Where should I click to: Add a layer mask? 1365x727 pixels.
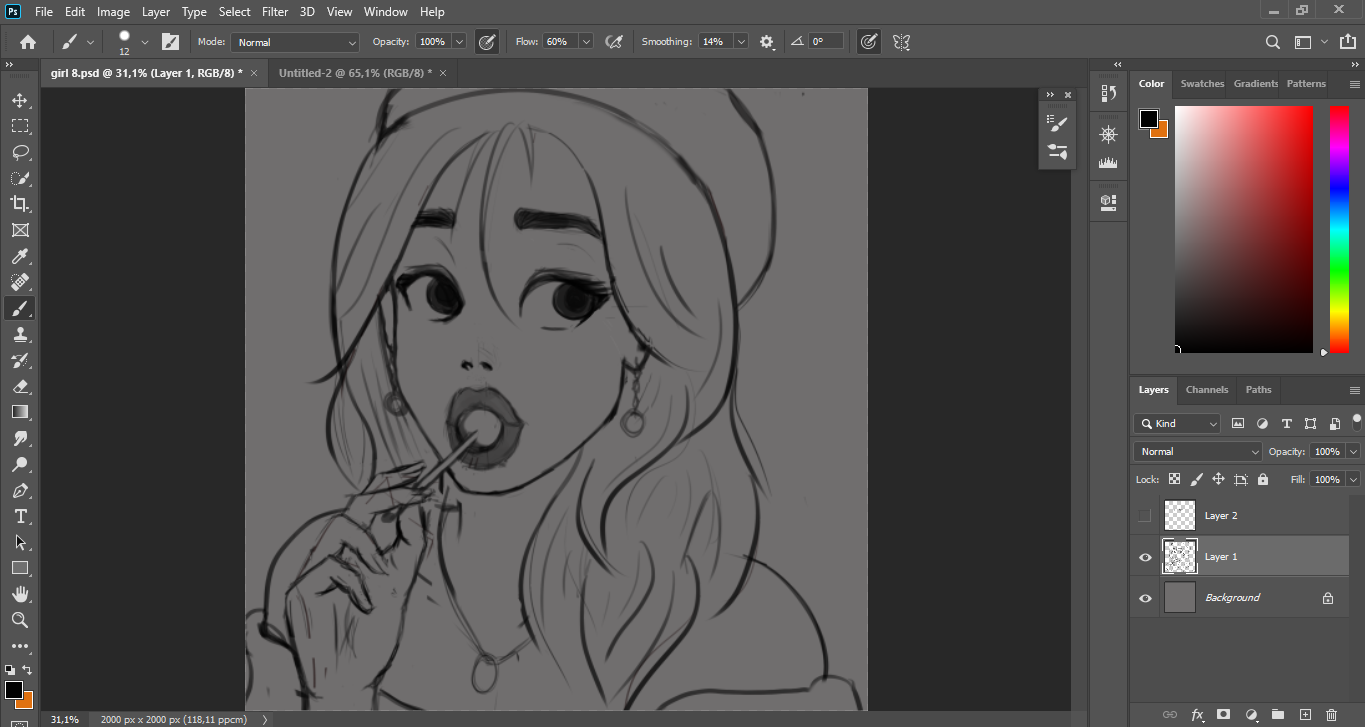point(1224,715)
